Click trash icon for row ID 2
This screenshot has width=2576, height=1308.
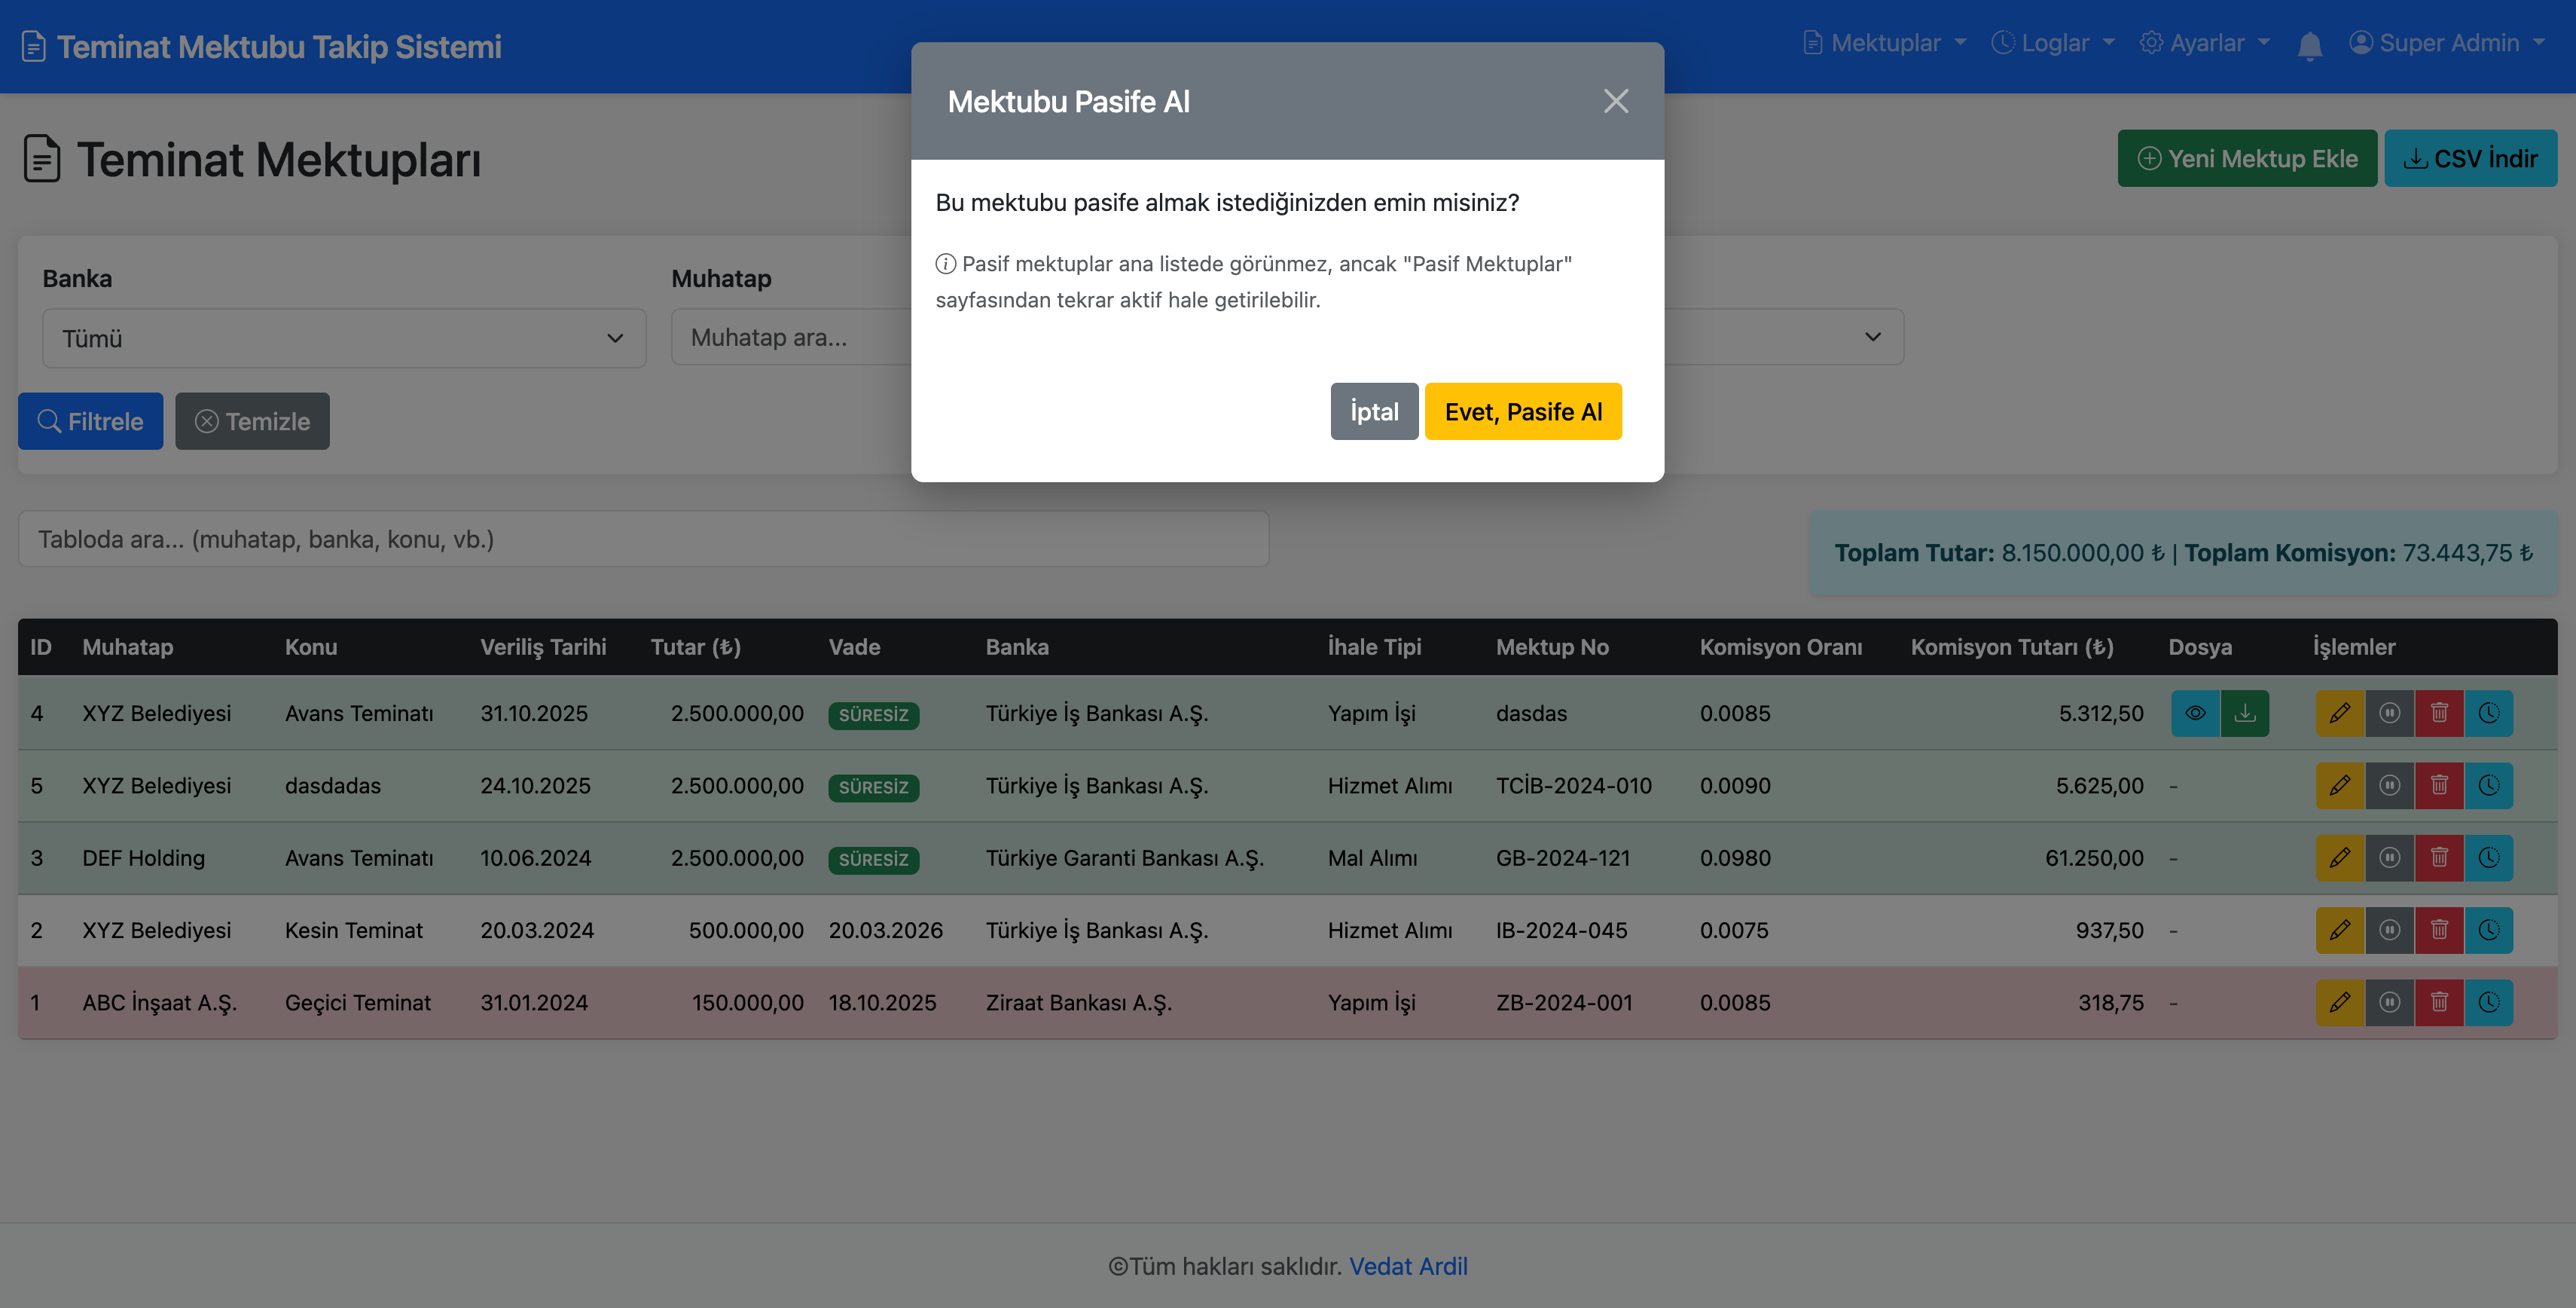[2439, 930]
